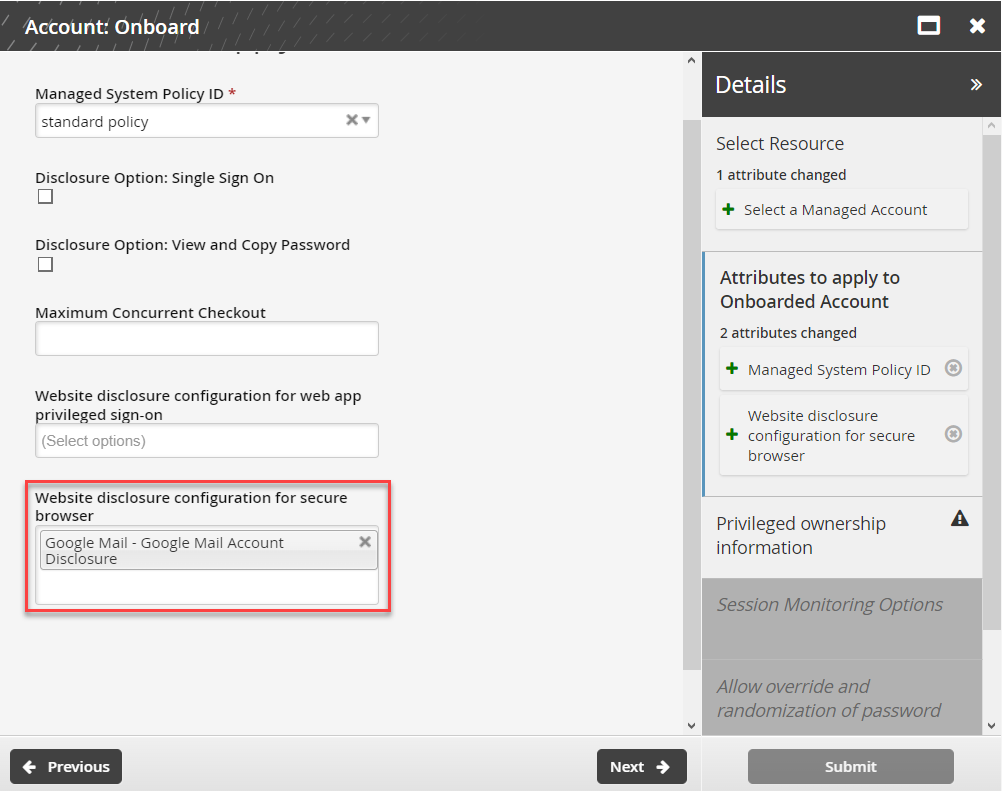The height and width of the screenshot is (791, 1002).
Task: Remove the Website disclosure configuration attribute change
Action: (x=952, y=434)
